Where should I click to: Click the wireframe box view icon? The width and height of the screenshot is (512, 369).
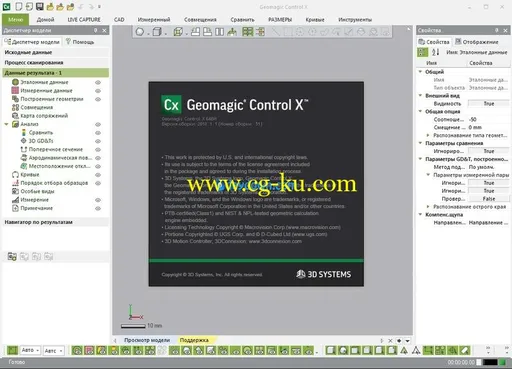tap(178, 32)
